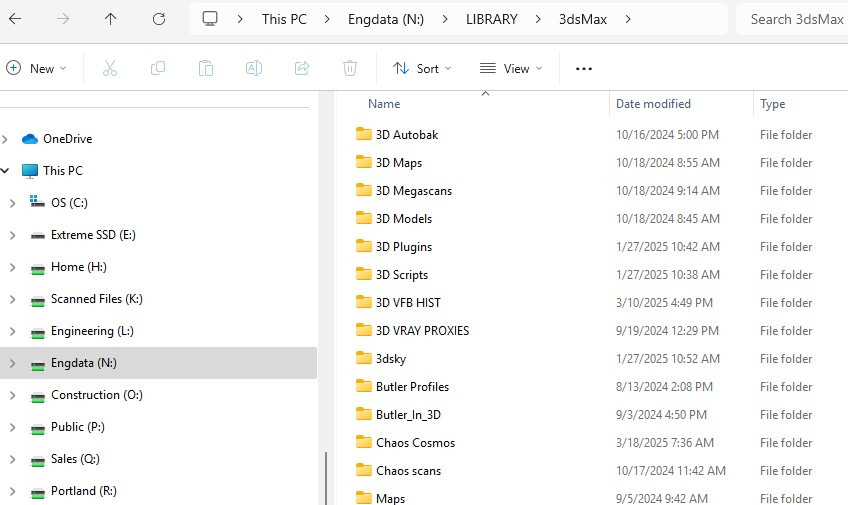Click the OneDrive cloud icon

coord(30,139)
